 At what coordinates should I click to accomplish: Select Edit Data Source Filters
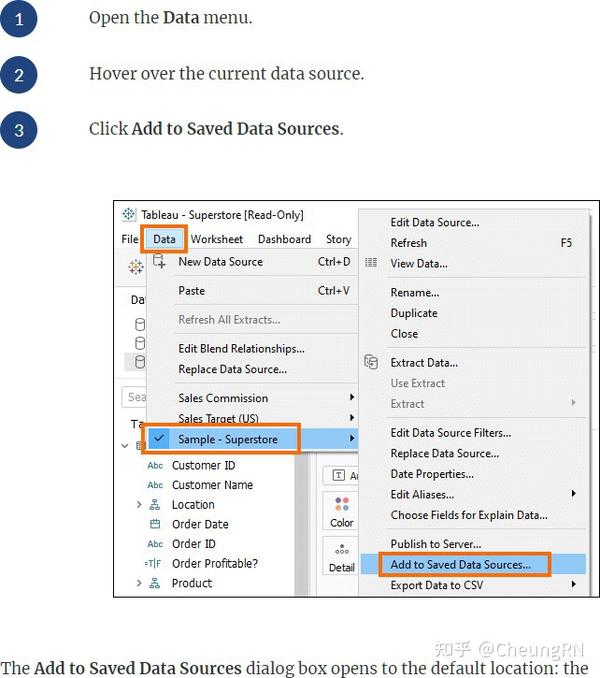[473, 433]
